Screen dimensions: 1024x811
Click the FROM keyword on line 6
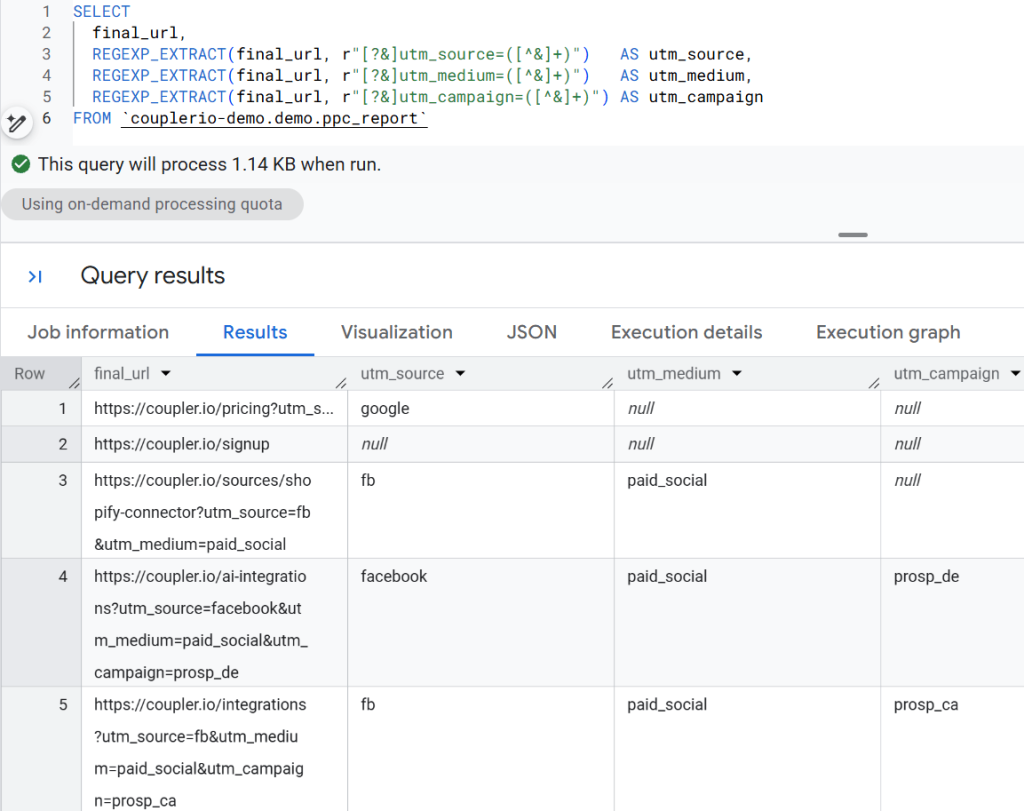click(x=92, y=119)
